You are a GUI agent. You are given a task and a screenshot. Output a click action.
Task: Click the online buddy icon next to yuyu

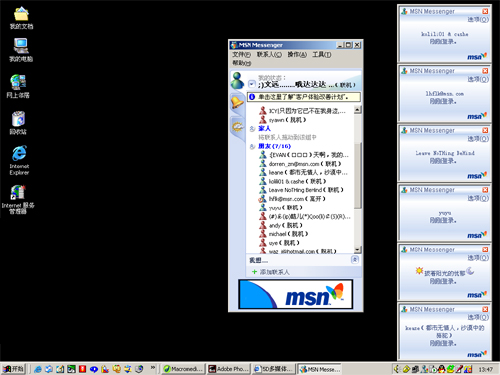(x=263, y=207)
